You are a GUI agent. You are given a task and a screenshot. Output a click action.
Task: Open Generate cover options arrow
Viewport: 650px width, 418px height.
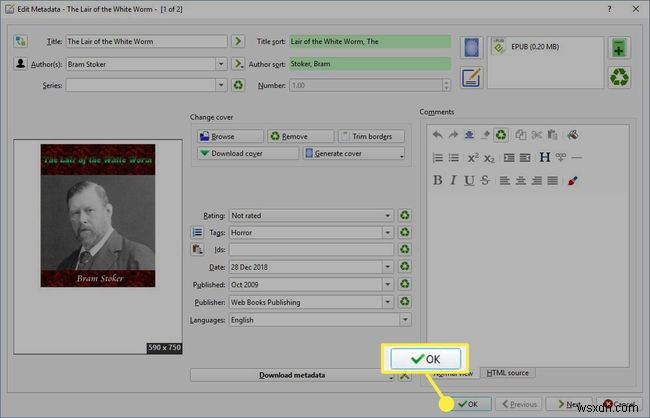[x=401, y=155]
